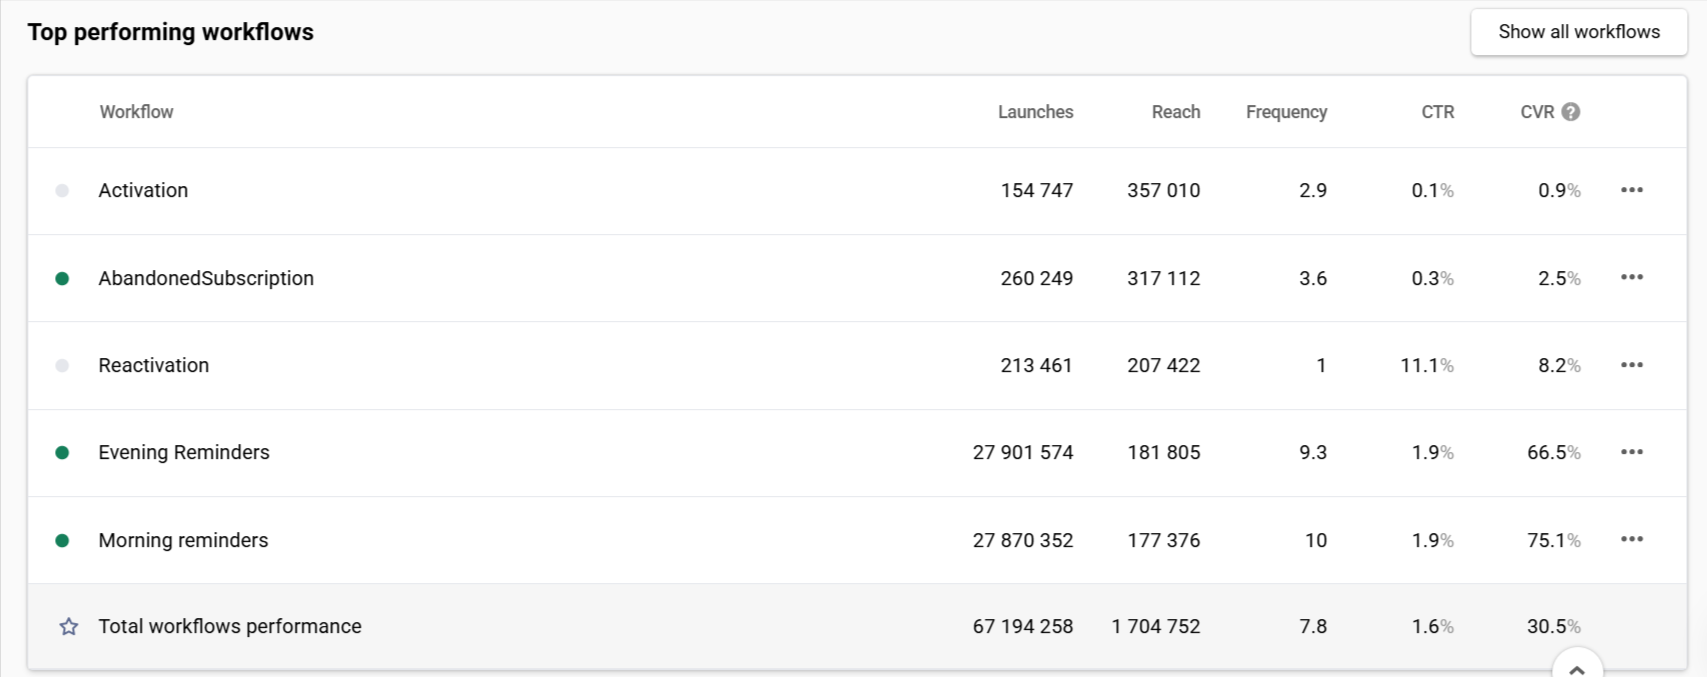This screenshot has width=1707, height=677.
Task: Select the total Launches value 67 194 258
Action: [x=1023, y=626]
